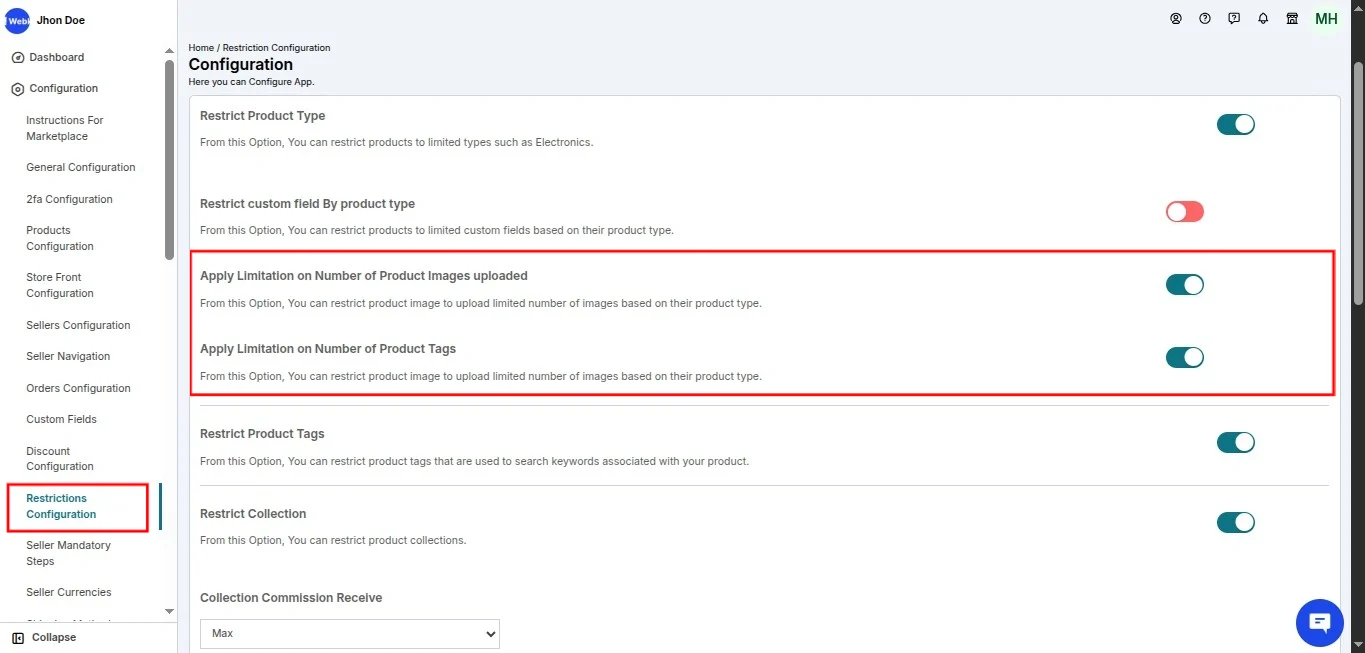Open the user account profile icon

[1176, 18]
